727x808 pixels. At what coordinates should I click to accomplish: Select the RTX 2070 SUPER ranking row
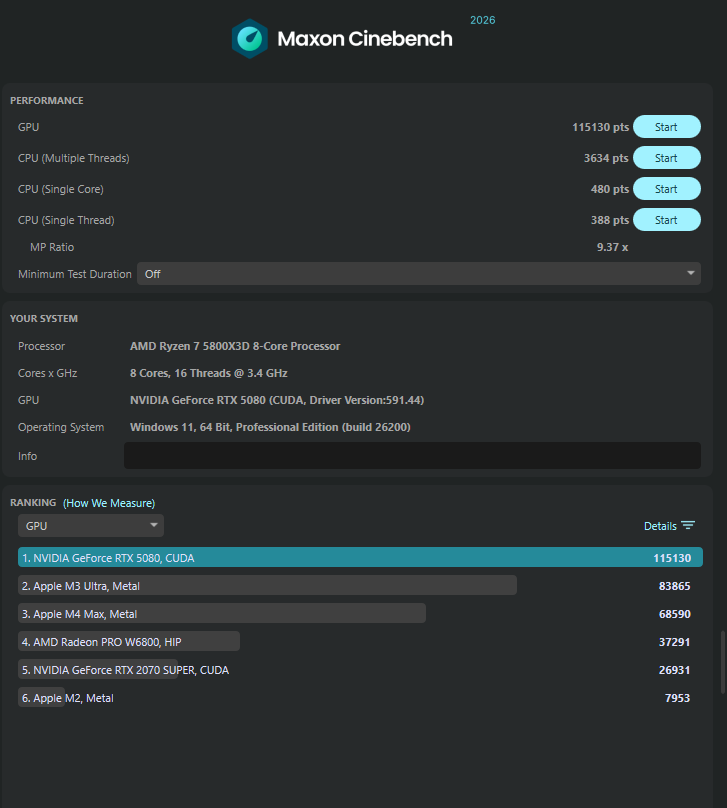pyautogui.click(x=360, y=669)
